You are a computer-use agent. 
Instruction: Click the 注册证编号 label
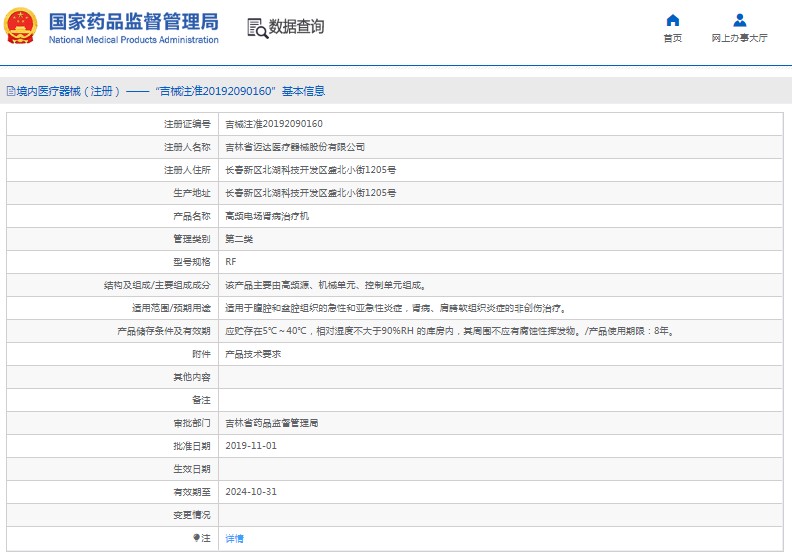click(187, 124)
